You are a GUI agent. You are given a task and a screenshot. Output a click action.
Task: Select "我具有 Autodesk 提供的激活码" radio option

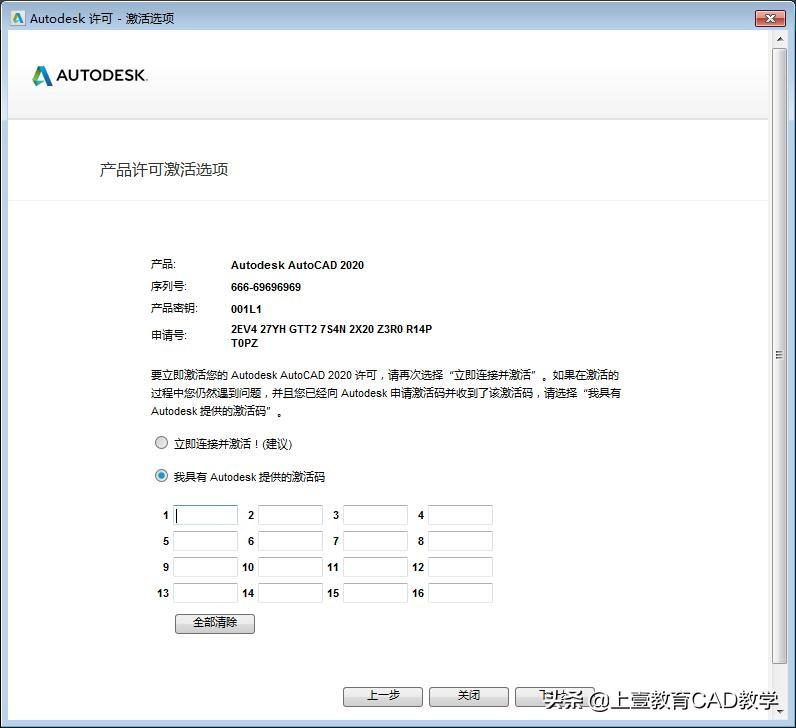pos(161,476)
